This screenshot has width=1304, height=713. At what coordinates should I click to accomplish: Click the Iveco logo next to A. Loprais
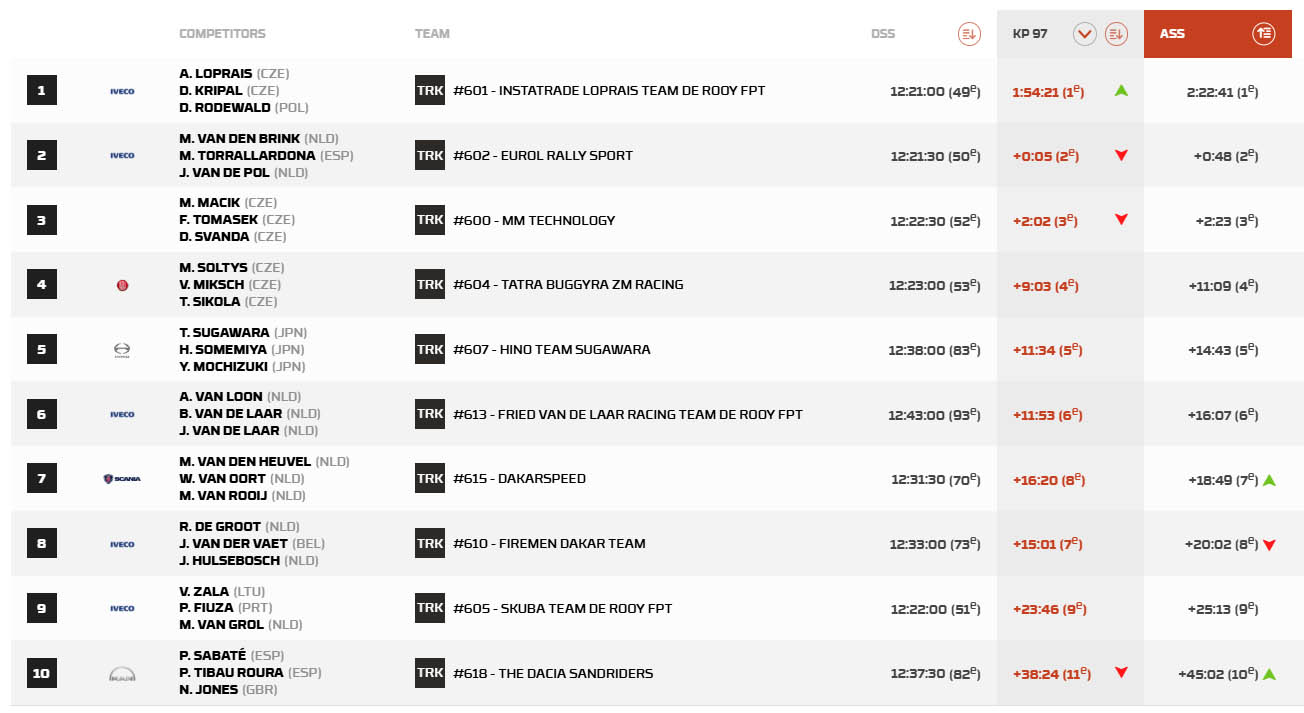[122, 91]
